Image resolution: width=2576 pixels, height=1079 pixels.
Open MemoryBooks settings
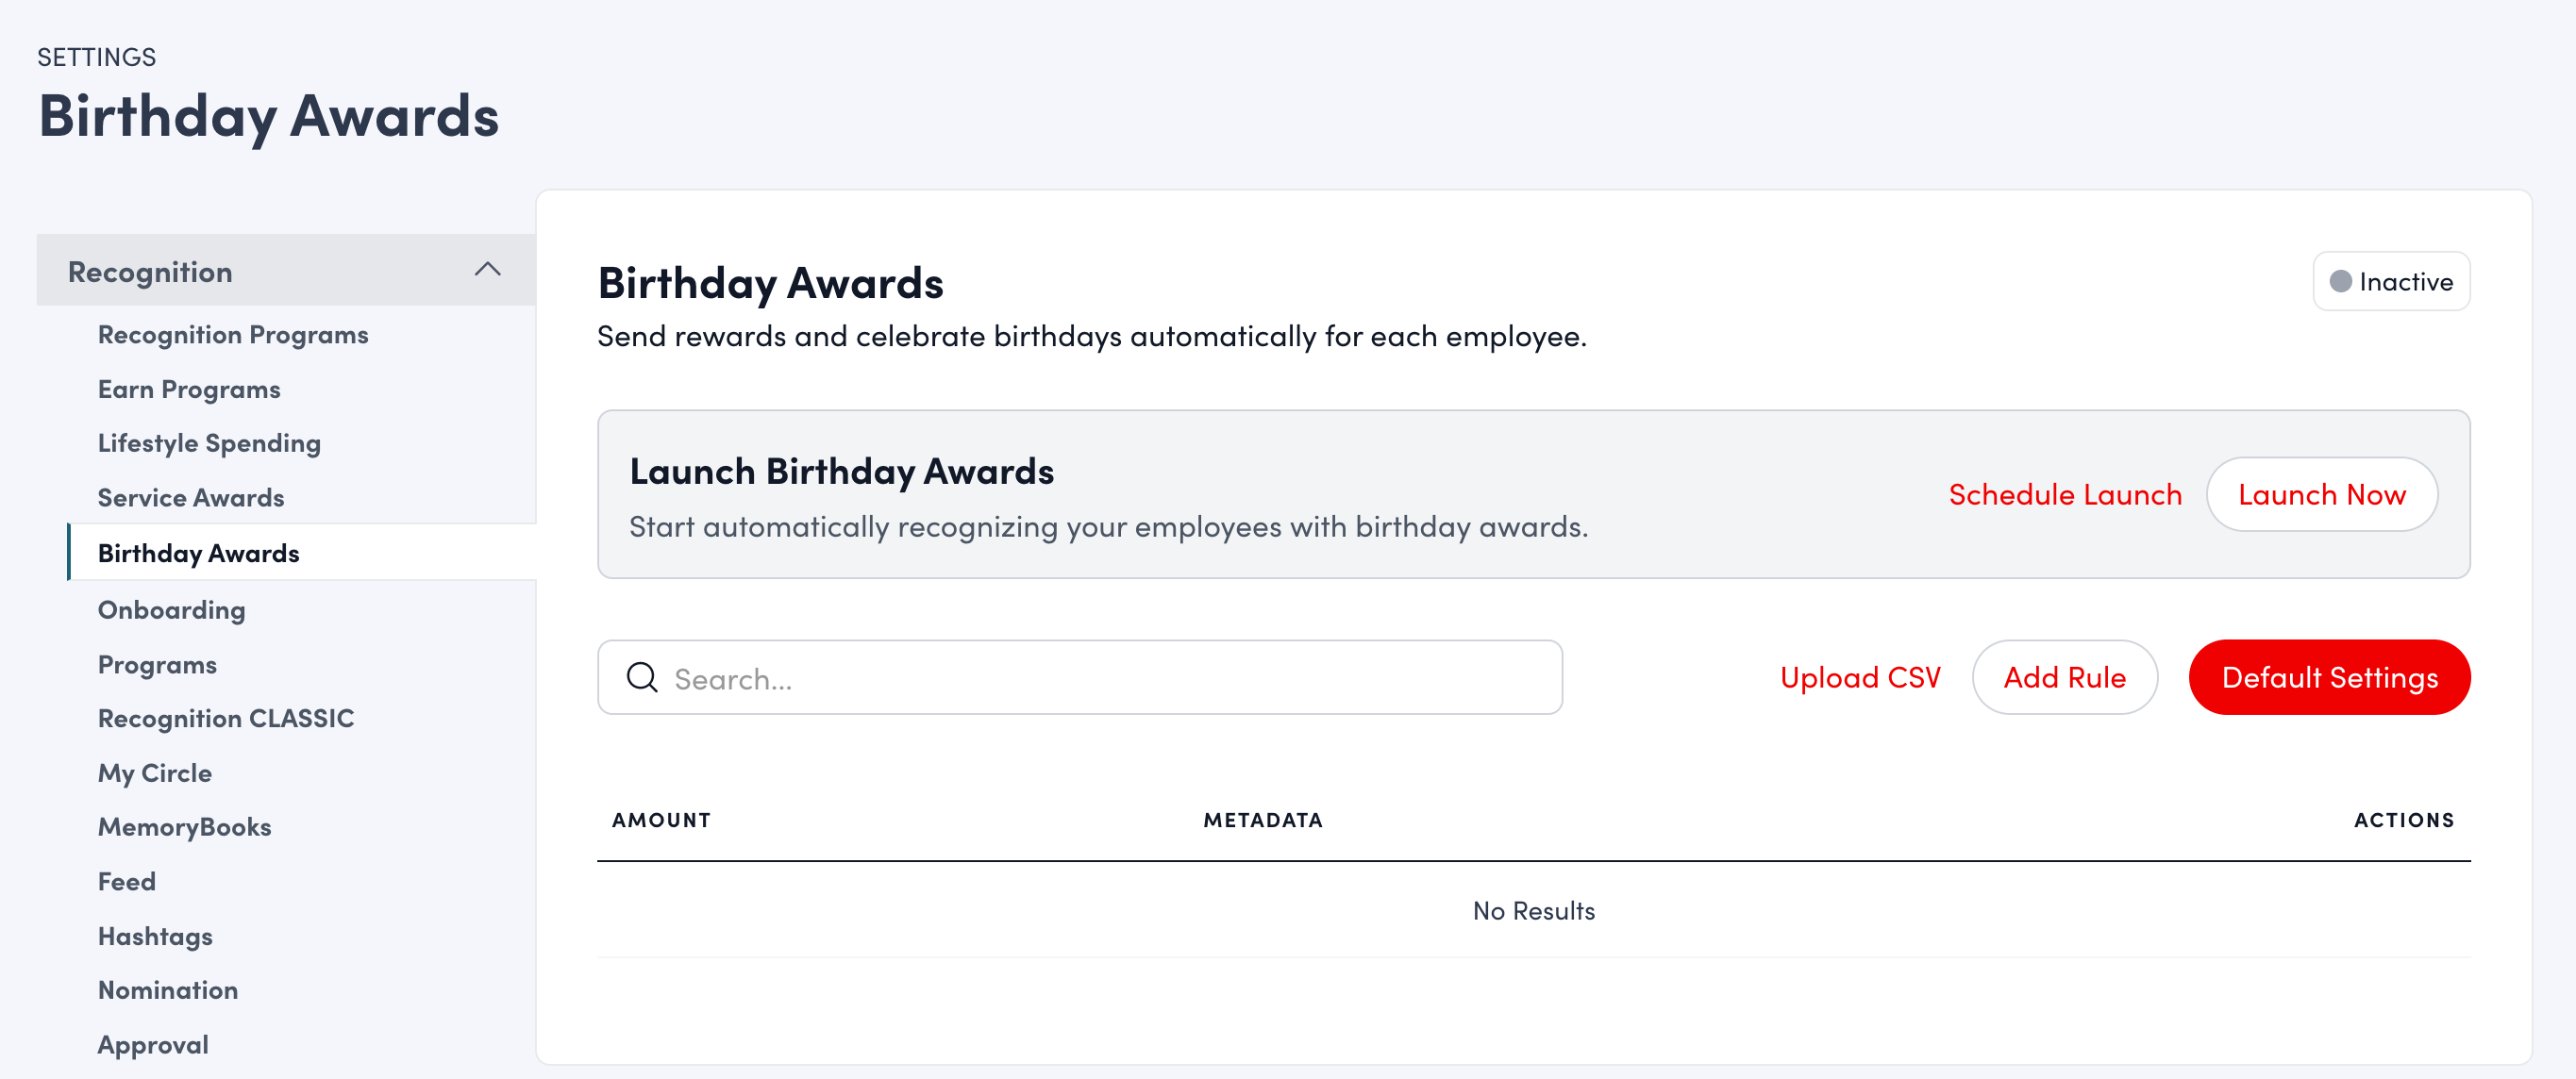click(x=185, y=827)
